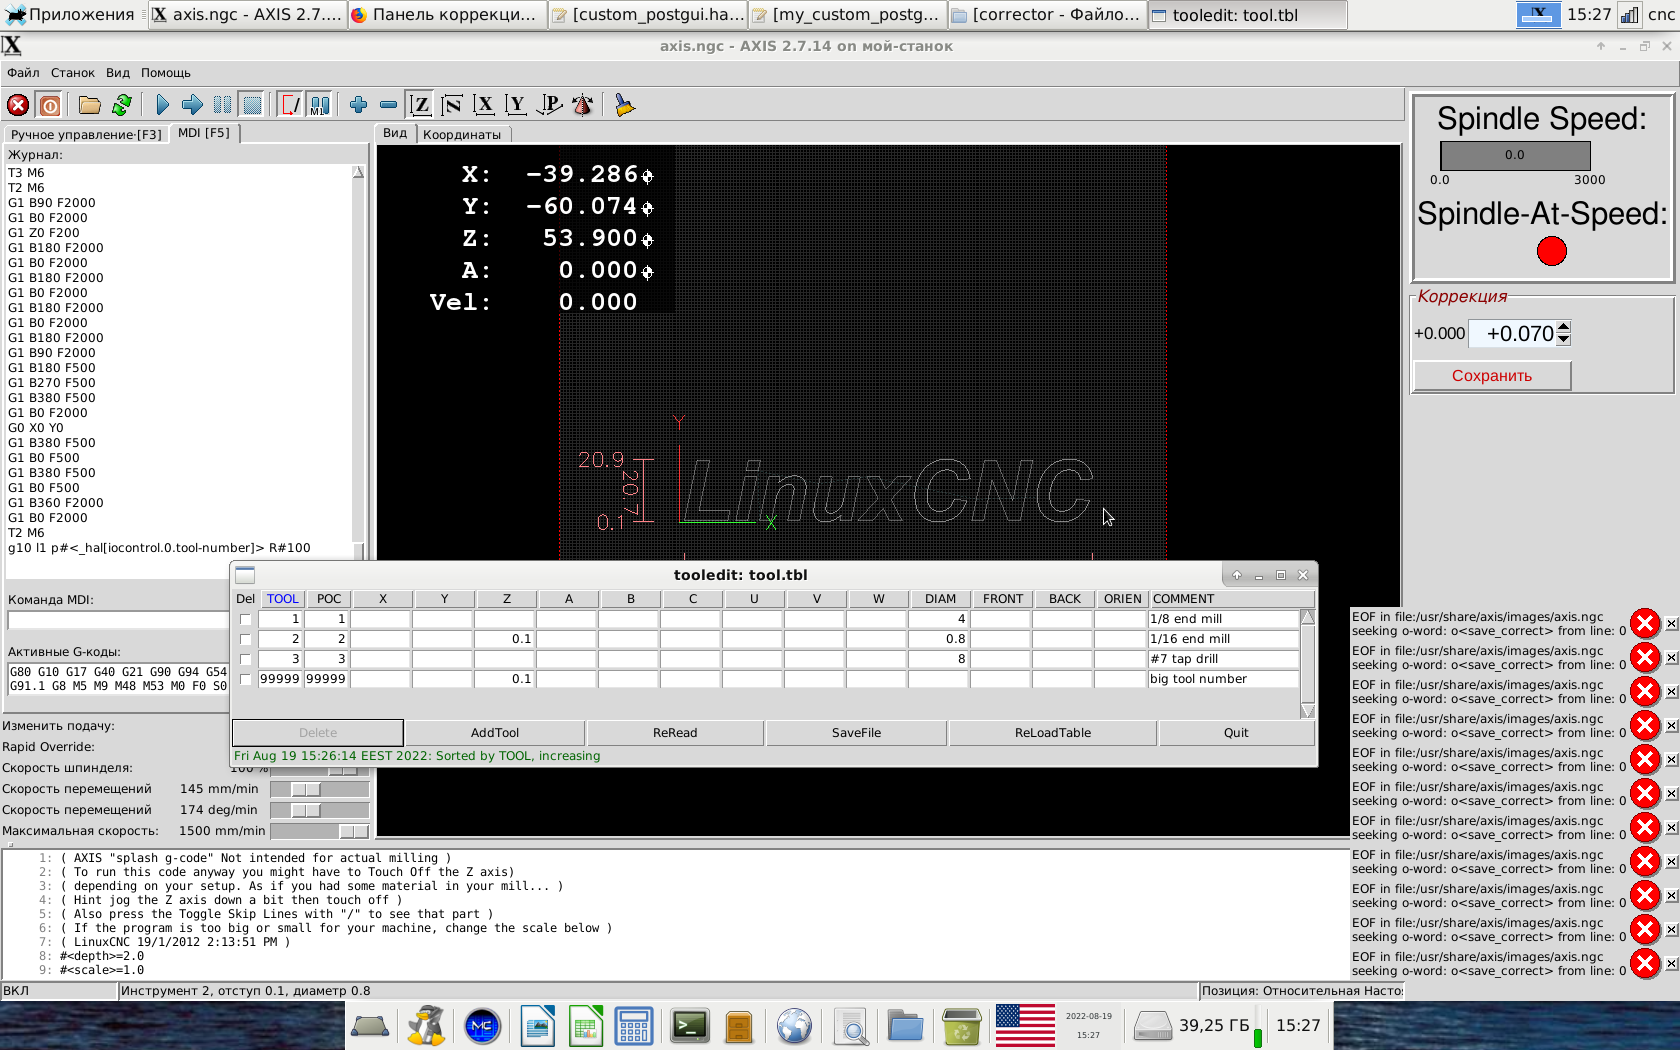The height and width of the screenshot is (1050, 1680).
Task: Click the Максимальная скорость slider
Action: click(x=319, y=831)
